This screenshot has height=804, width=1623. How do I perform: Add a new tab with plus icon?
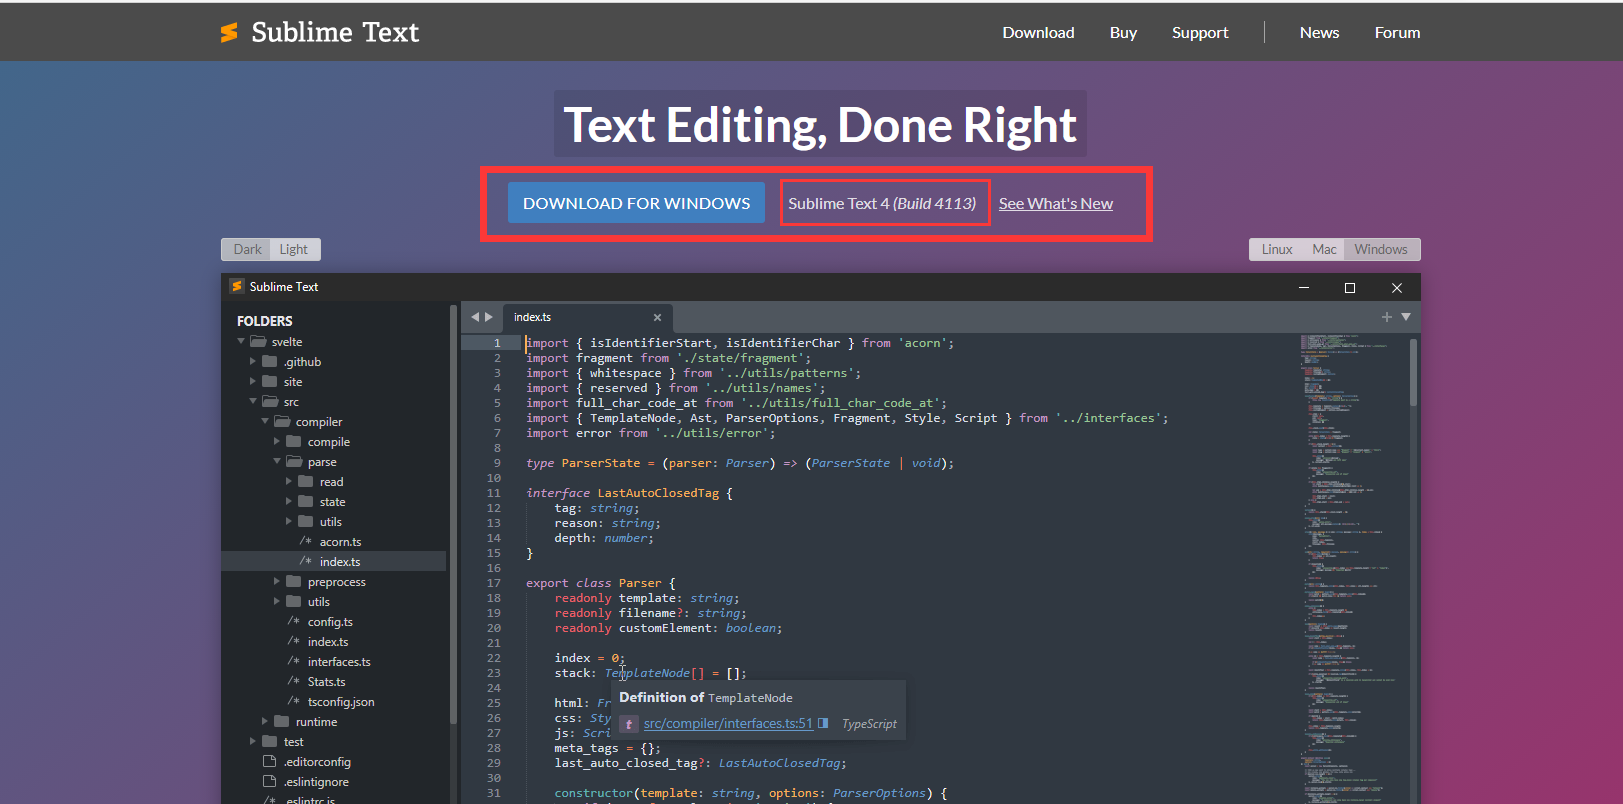pos(1386,317)
